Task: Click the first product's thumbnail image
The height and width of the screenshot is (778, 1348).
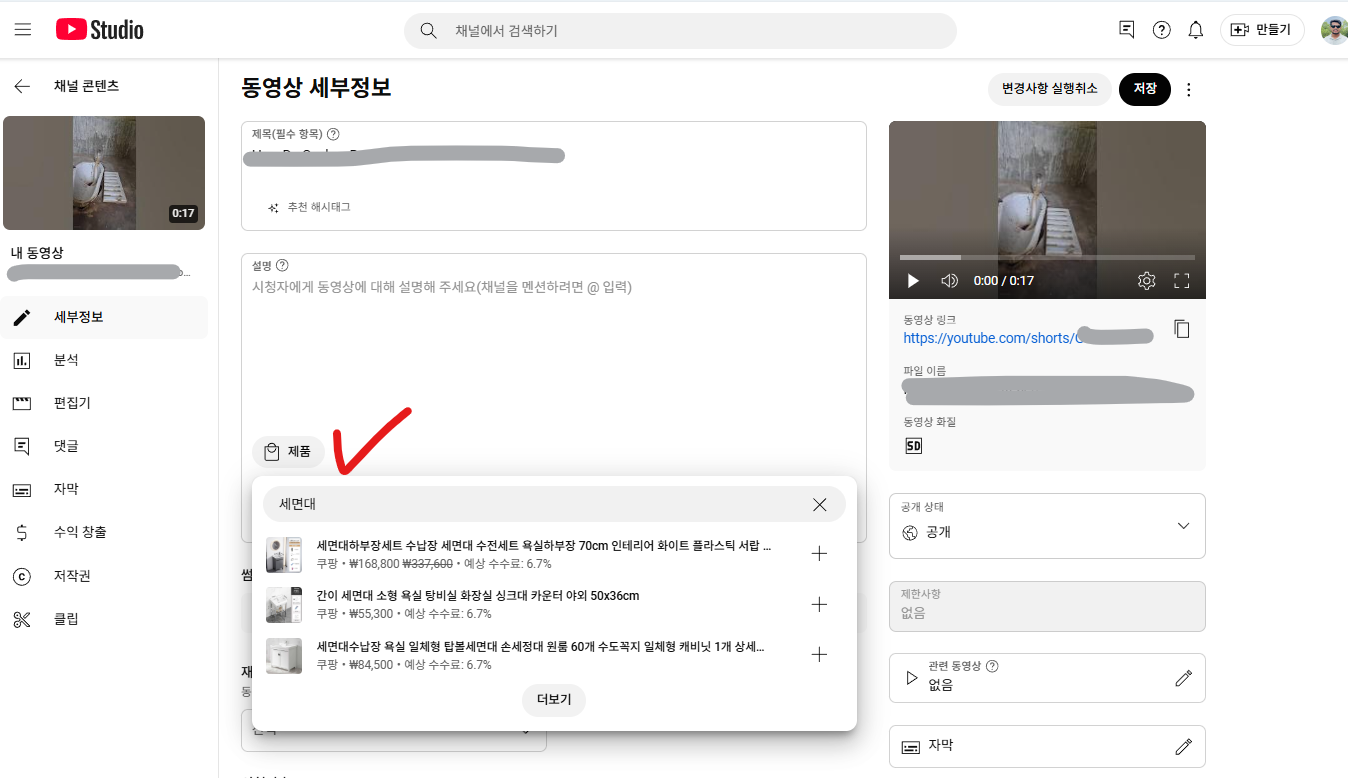Action: pos(284,554)
